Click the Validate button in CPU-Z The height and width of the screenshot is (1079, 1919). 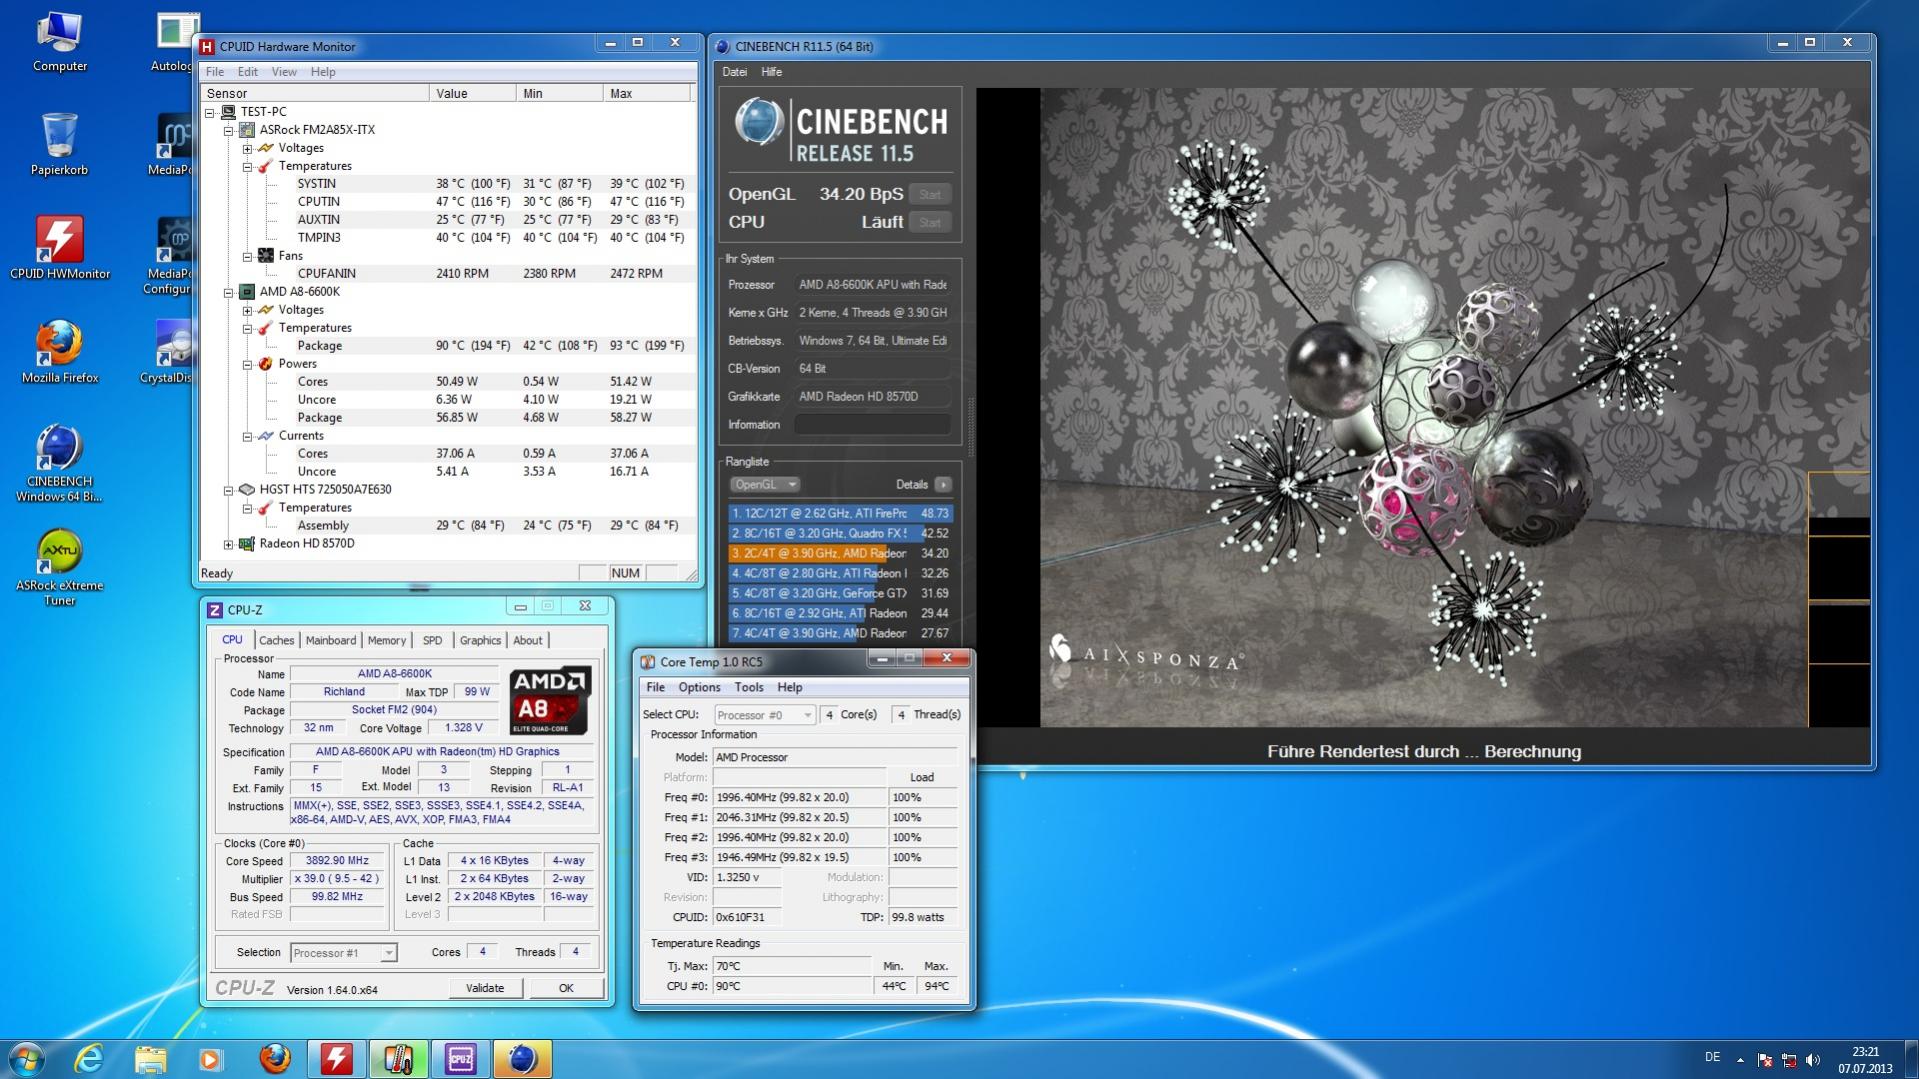485,988
